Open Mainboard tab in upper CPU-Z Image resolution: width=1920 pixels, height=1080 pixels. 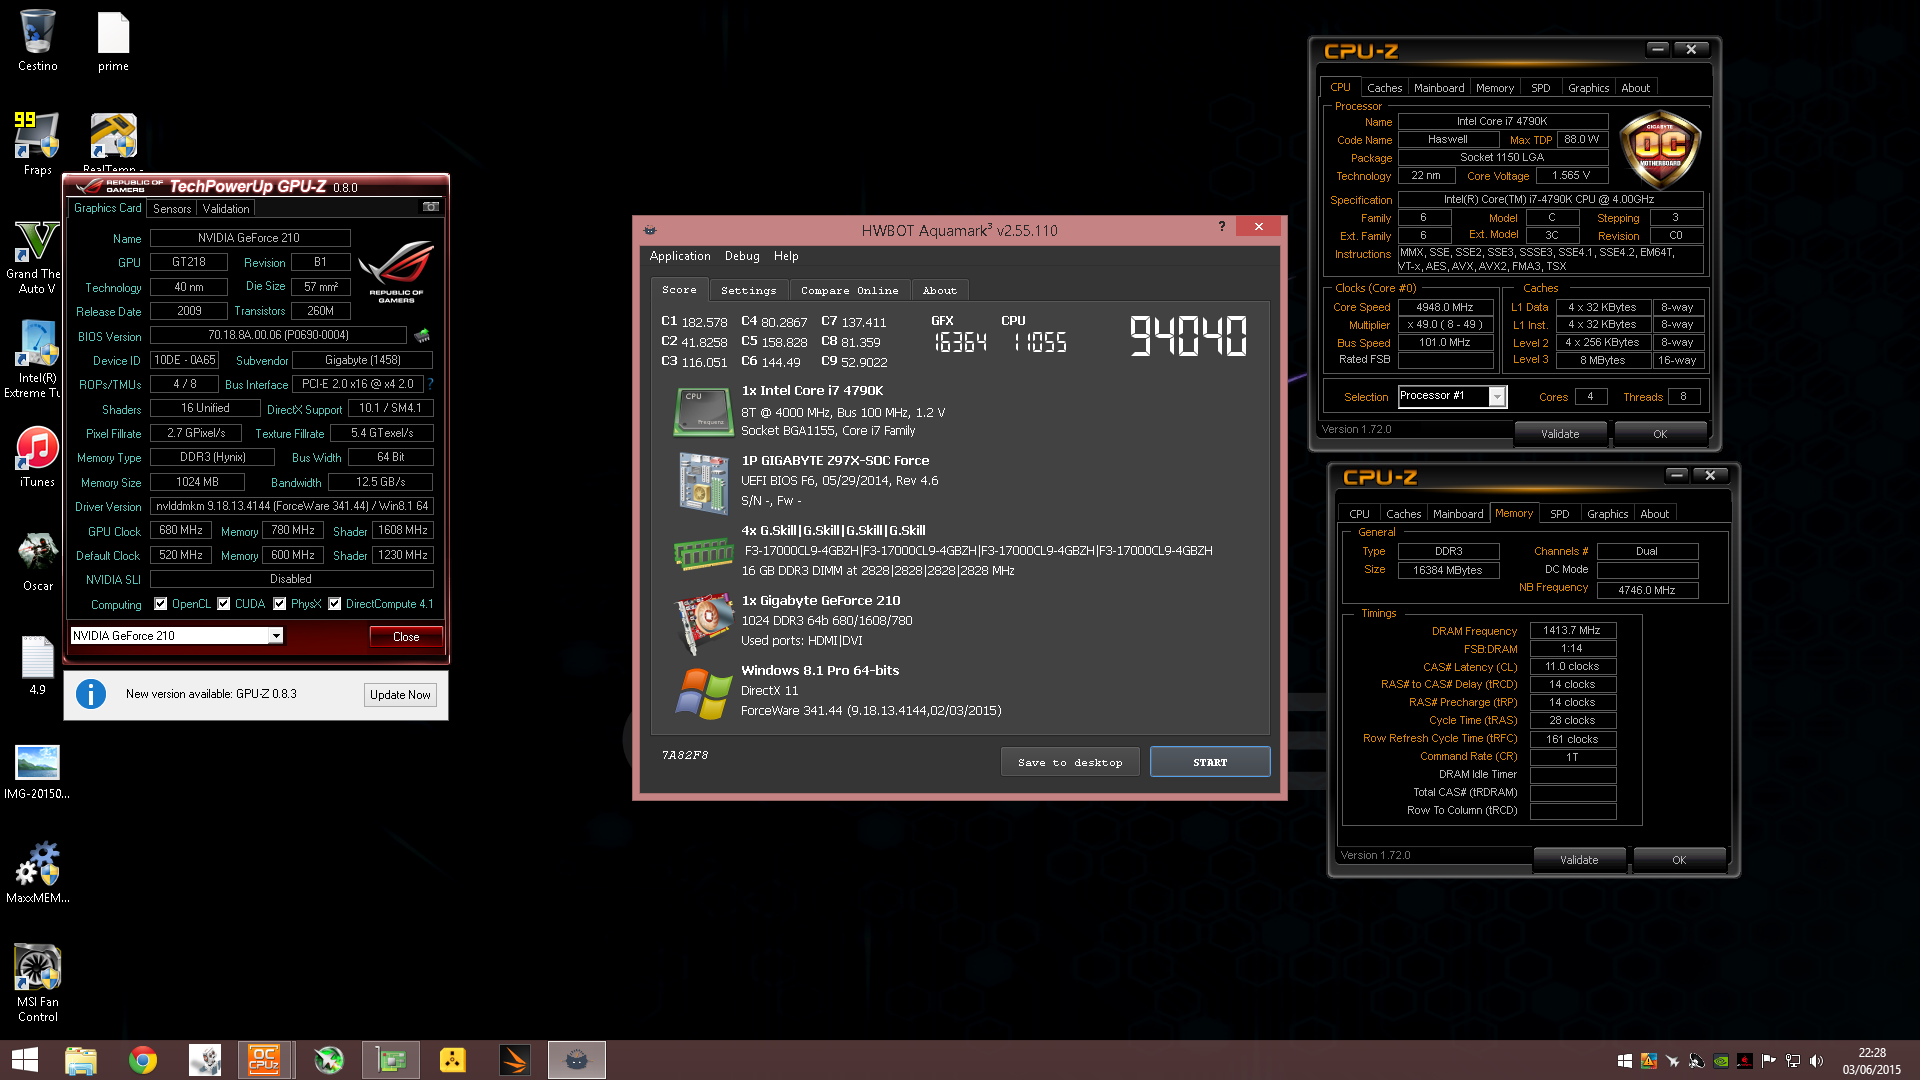[1439, 88]
